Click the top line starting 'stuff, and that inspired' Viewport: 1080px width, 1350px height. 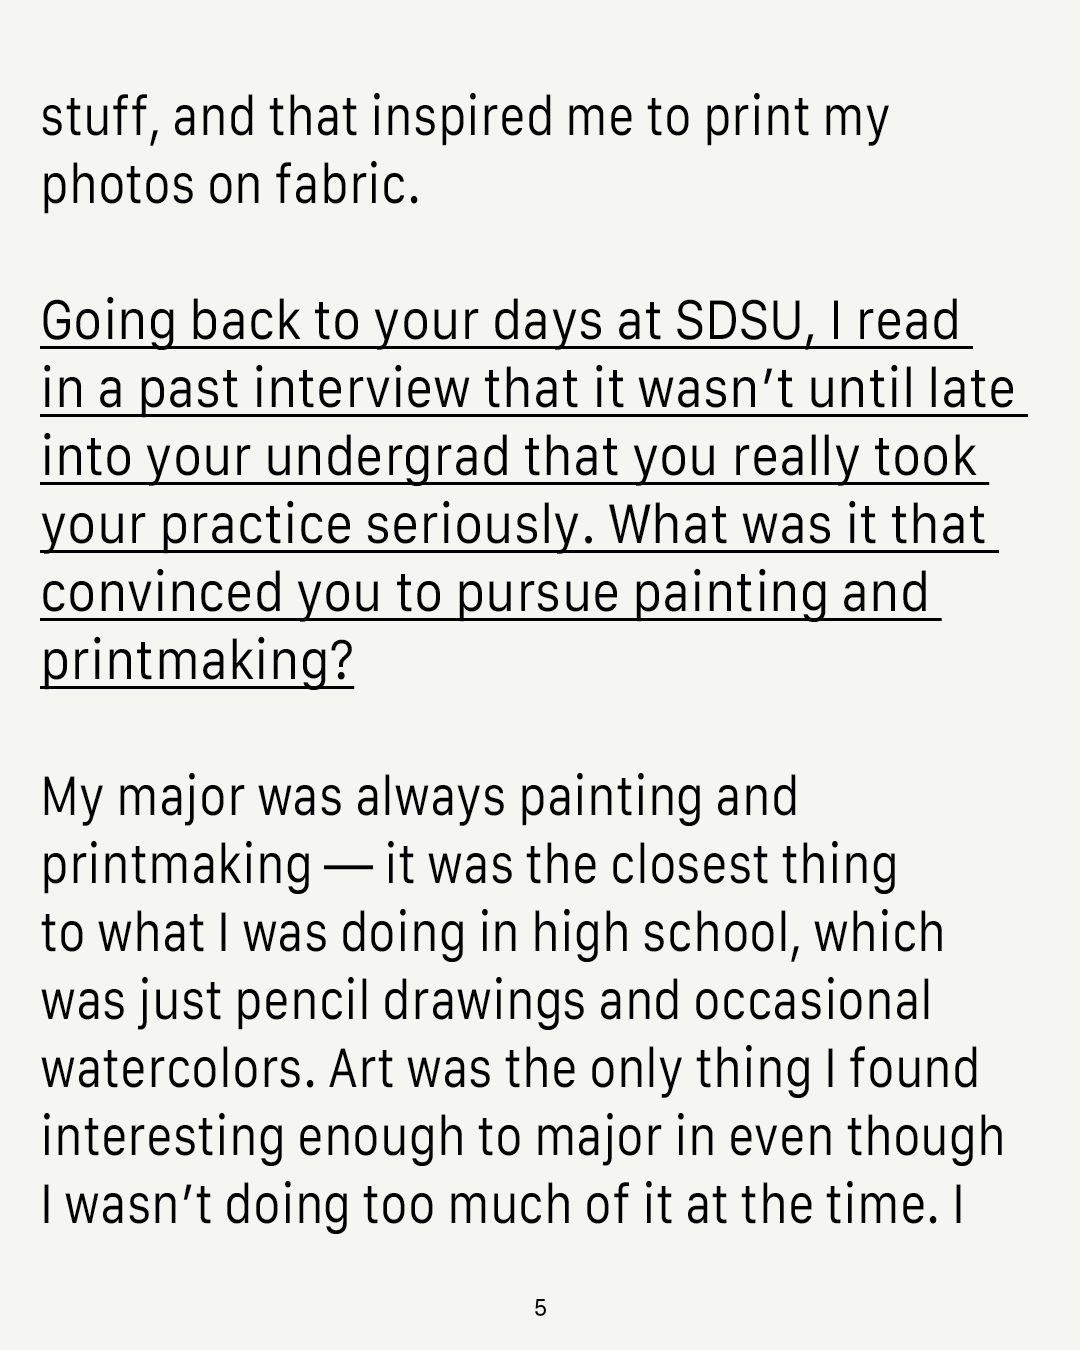point(465,117)
